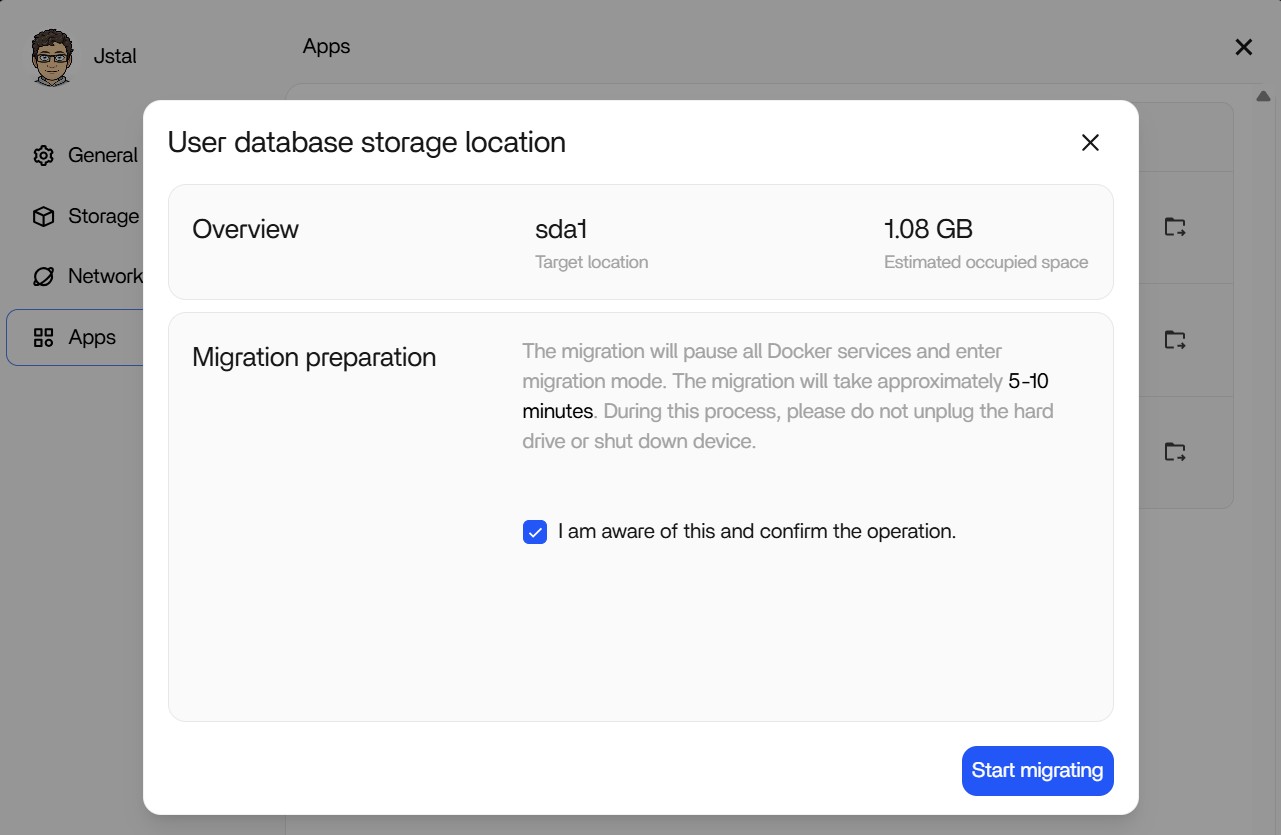Select the Apps sidebar item
The image size is (1281, 835).
pos(92,338)
